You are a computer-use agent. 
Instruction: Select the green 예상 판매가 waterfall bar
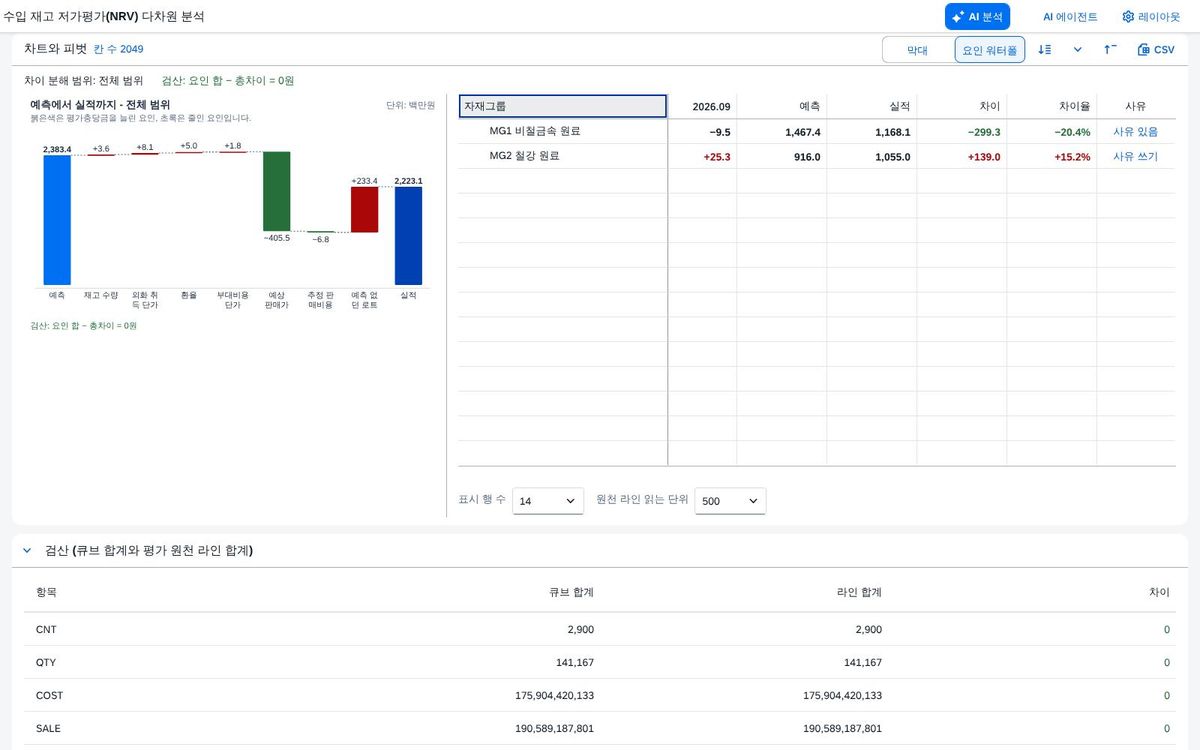point(276,191)
